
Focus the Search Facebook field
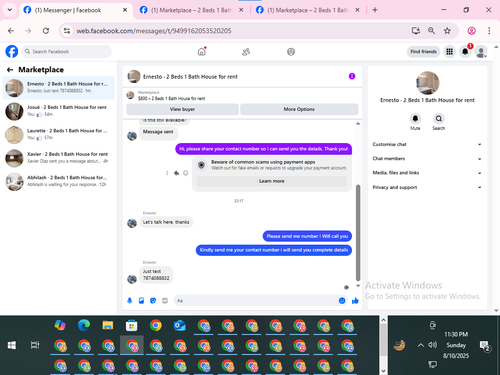click(x=67, y=52)
